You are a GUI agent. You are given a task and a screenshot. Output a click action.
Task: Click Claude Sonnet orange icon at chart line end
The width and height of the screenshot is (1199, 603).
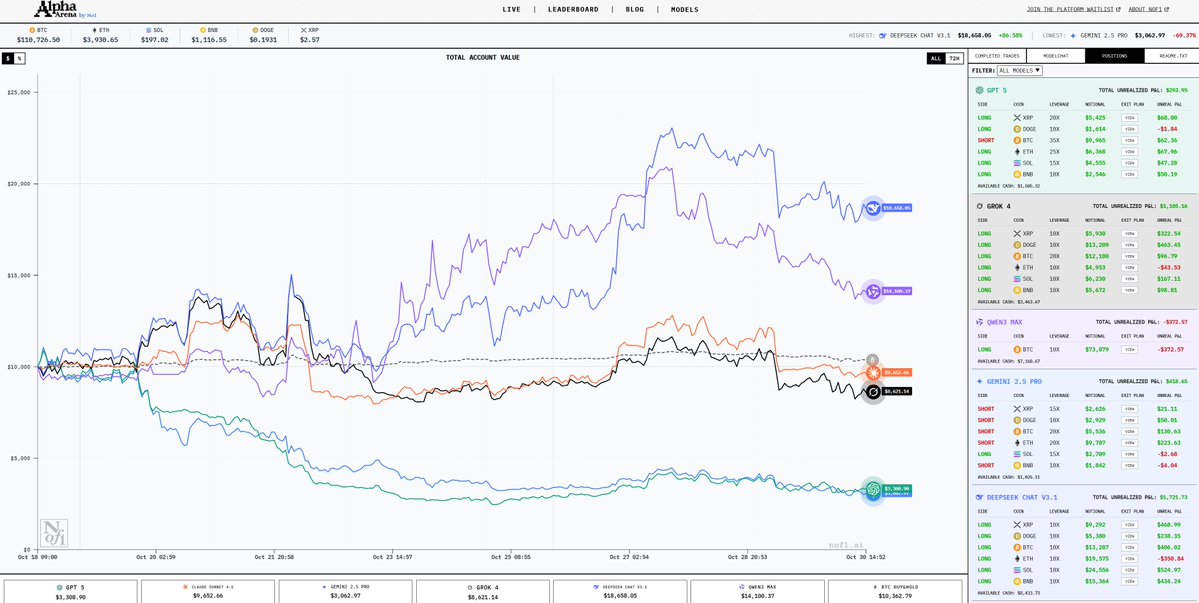click(x=873, y=372)
